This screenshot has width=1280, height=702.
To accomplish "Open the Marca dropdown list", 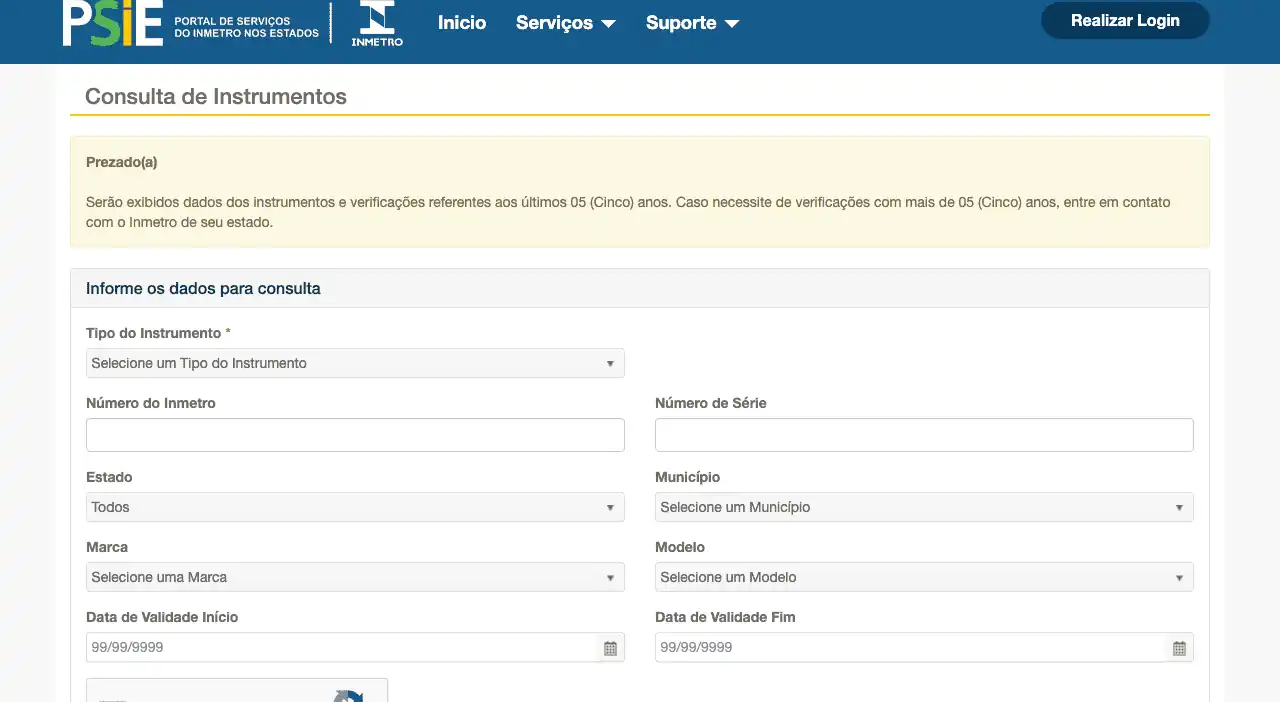I will [x=355, y=577].
